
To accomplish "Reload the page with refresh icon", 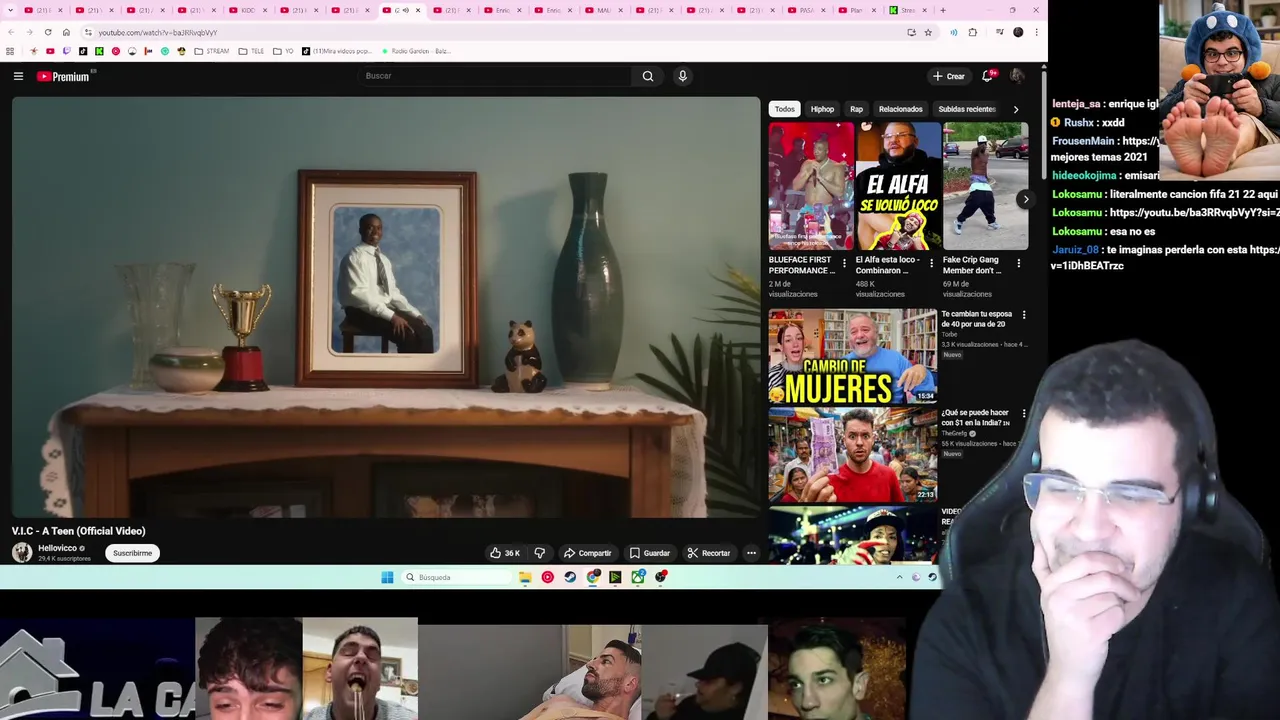I will coord(47,32).
